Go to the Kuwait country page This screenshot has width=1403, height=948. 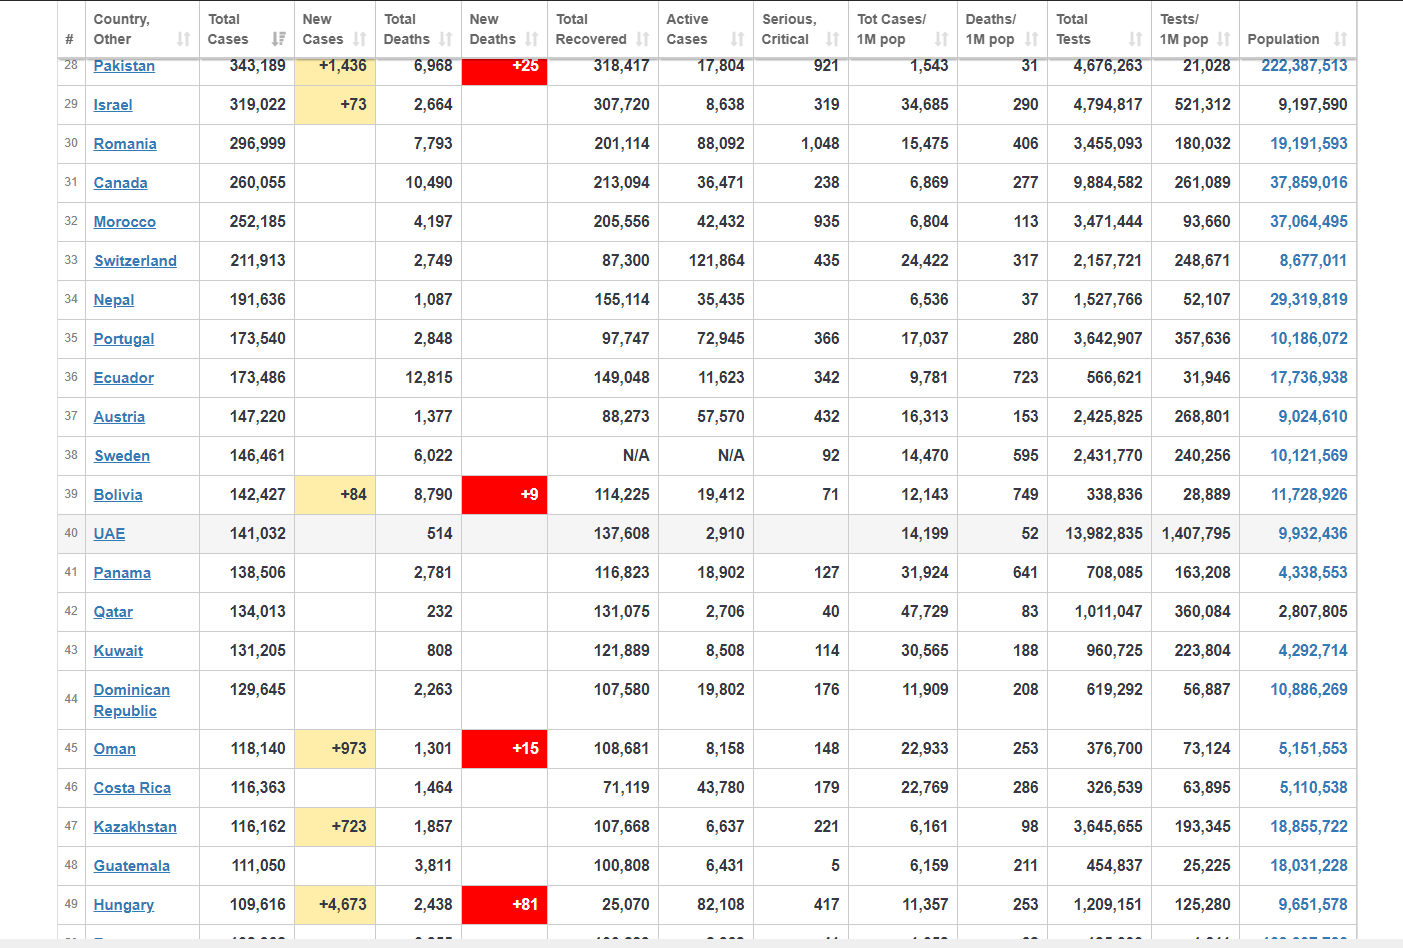tap(119, 651)
